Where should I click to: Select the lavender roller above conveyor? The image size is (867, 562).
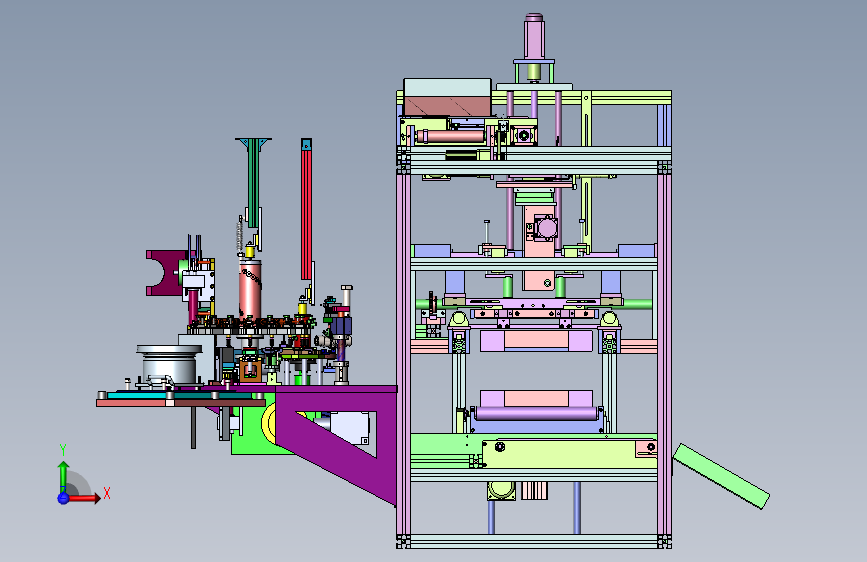535,414
